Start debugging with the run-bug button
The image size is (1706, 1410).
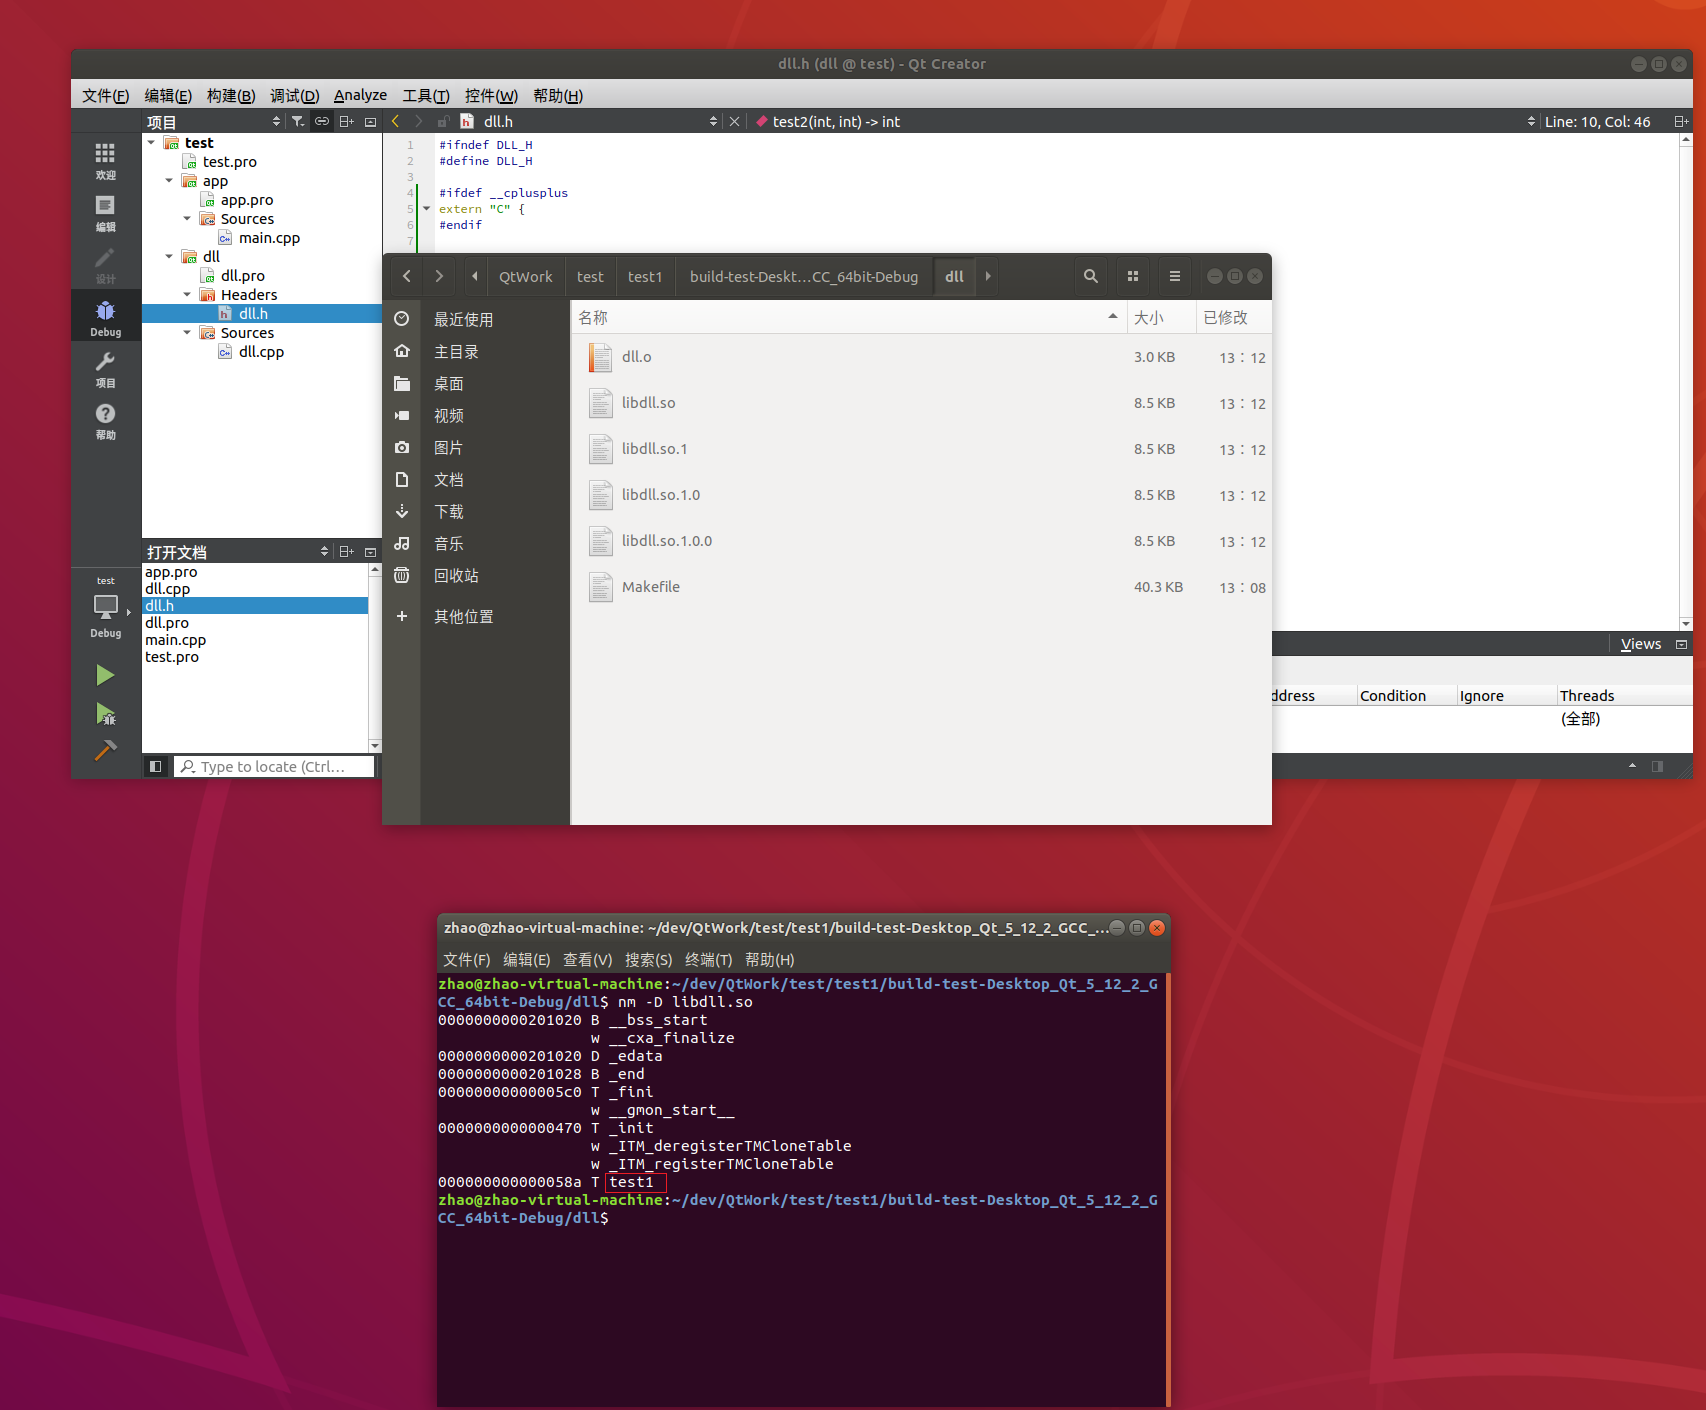[105, 713]
